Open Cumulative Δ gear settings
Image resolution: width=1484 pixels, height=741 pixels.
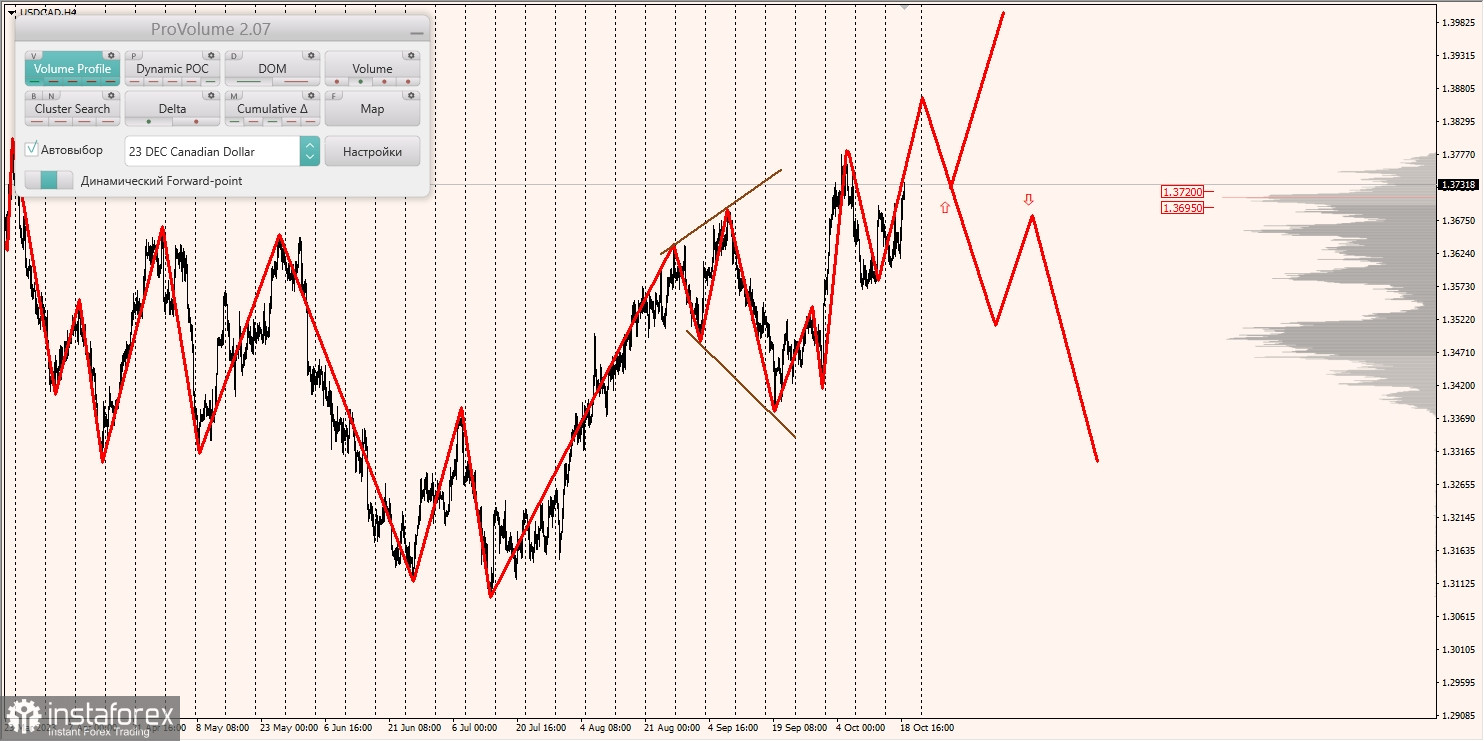[x=311, y=95]
